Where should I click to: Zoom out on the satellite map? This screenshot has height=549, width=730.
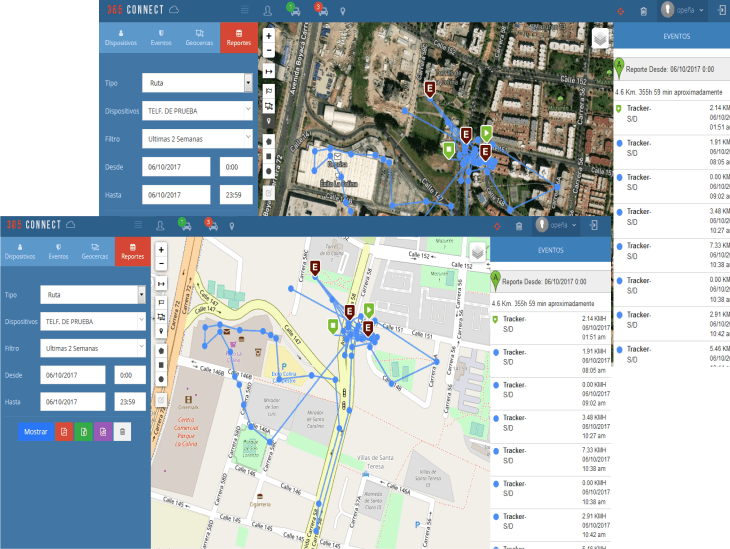tap(269, 51)
